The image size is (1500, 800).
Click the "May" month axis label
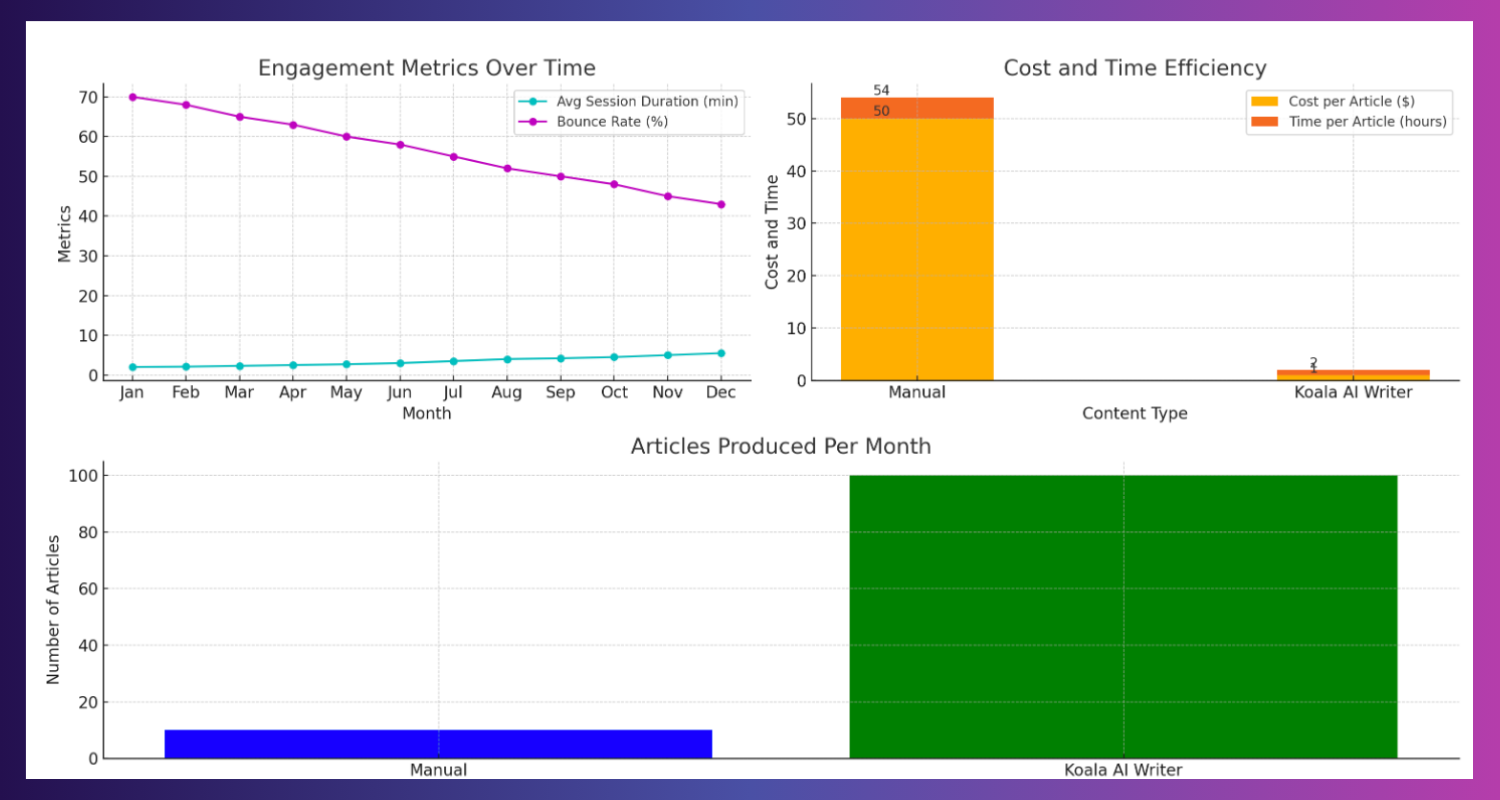pyautogui.click(x=346, y=393)
